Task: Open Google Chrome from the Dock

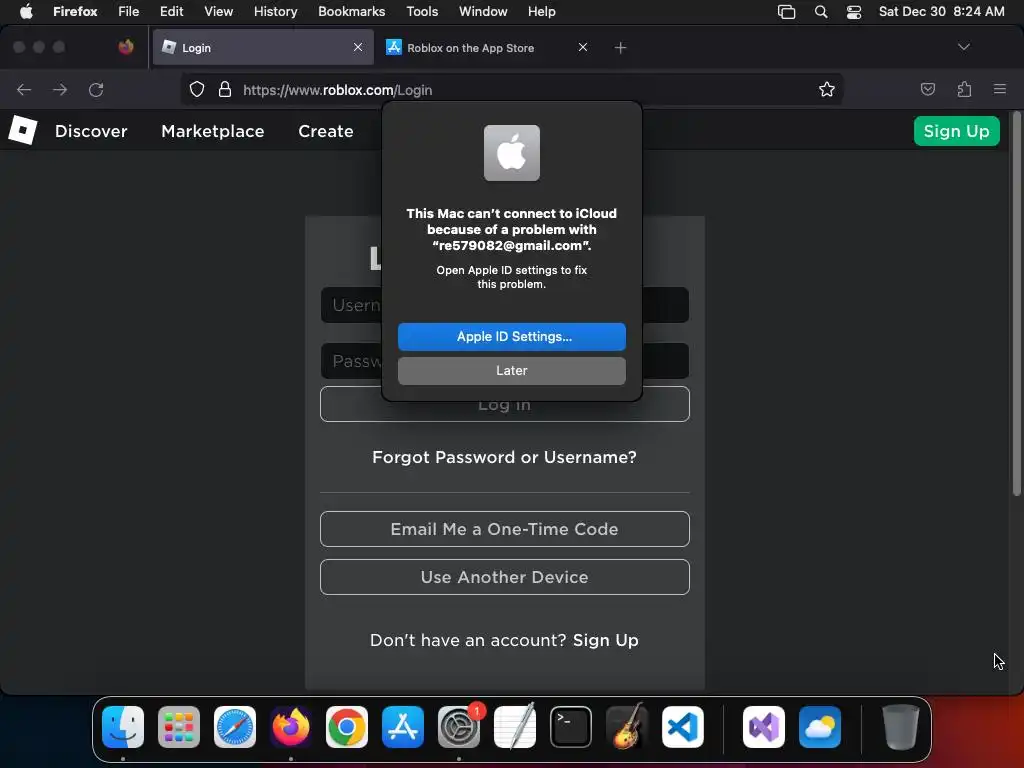Action: click(347, 727)
